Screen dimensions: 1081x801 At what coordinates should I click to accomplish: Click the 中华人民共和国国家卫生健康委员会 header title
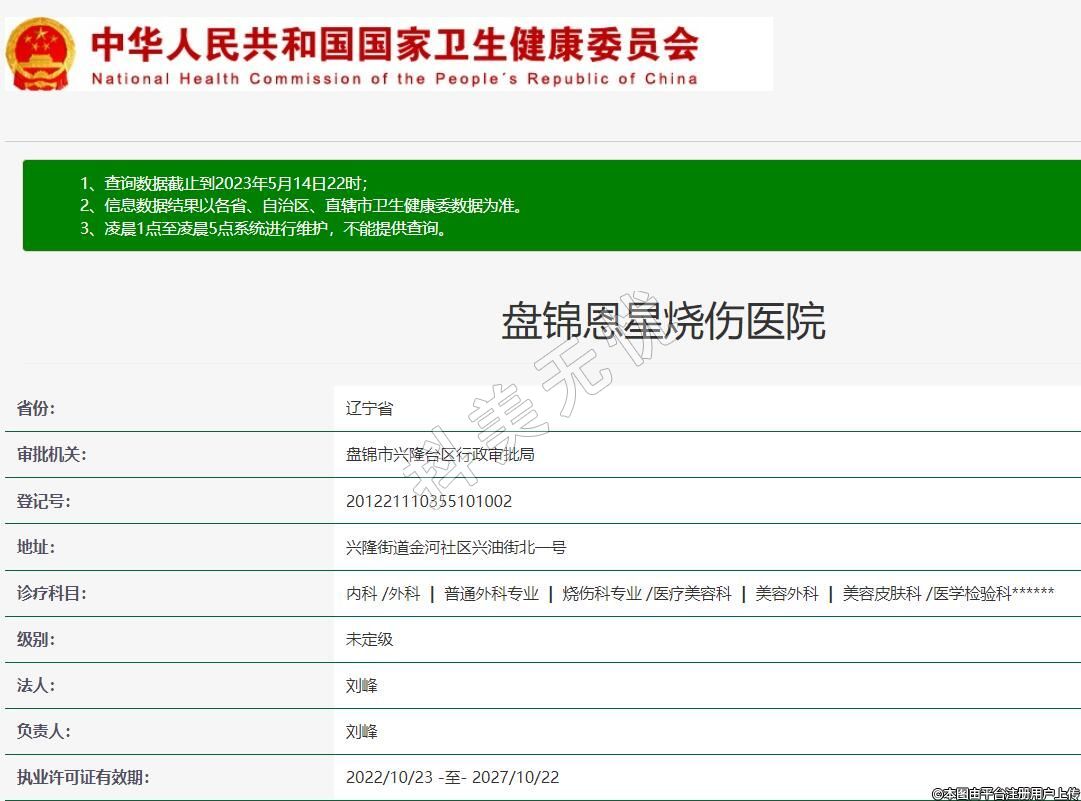tap(394, 43)
